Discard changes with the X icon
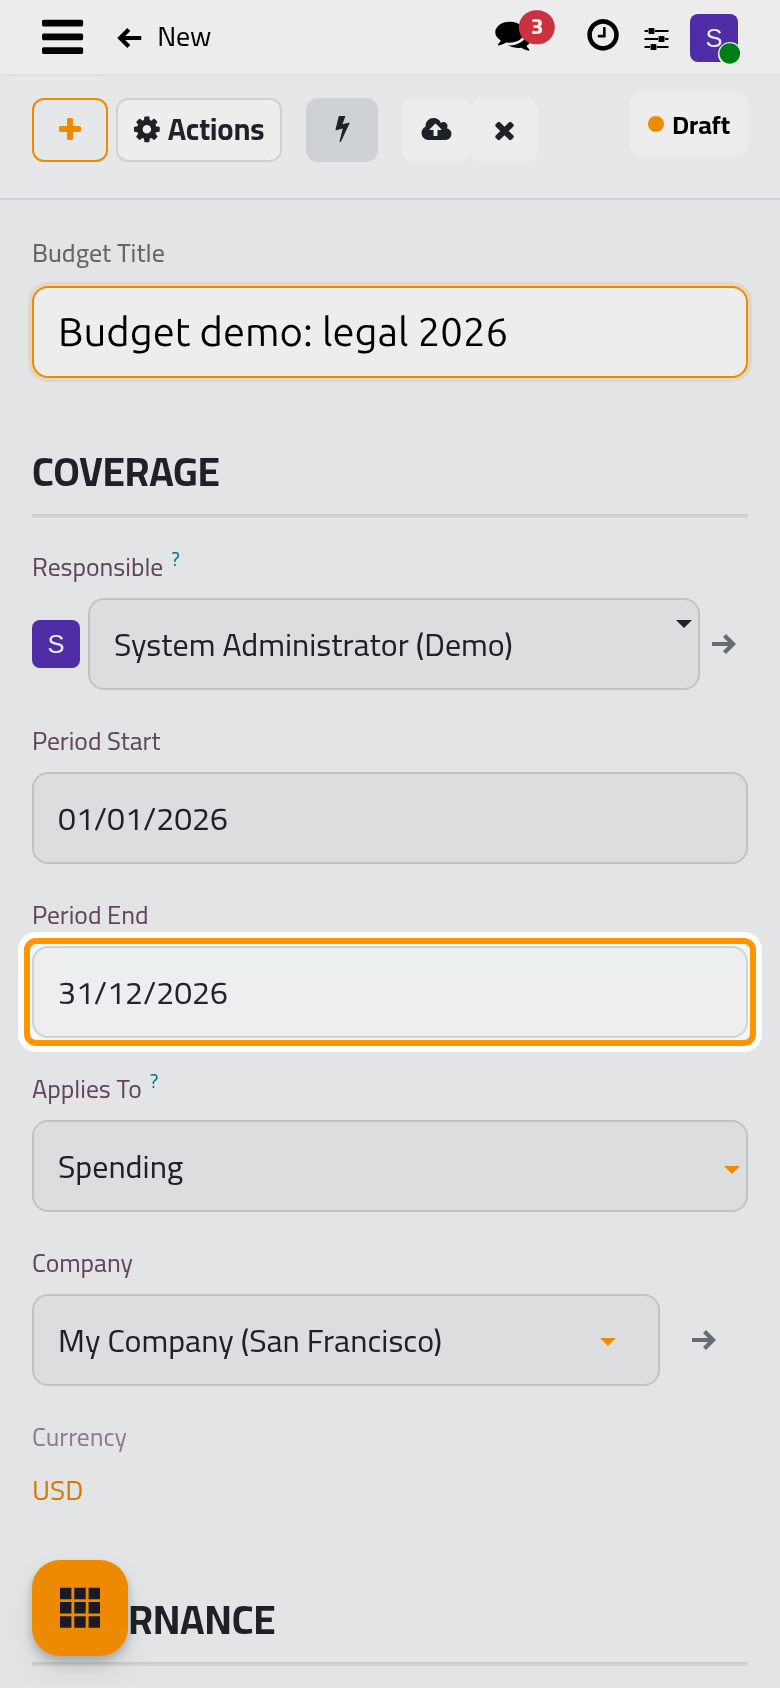 504,130
